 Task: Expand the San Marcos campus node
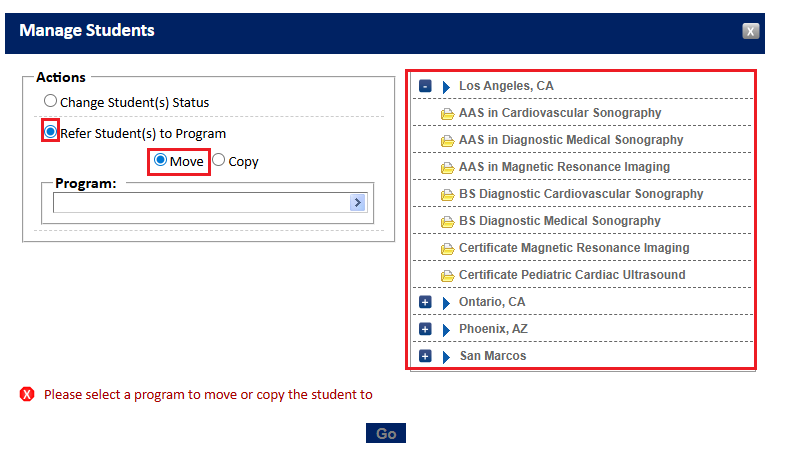click(x=425, y=356)
